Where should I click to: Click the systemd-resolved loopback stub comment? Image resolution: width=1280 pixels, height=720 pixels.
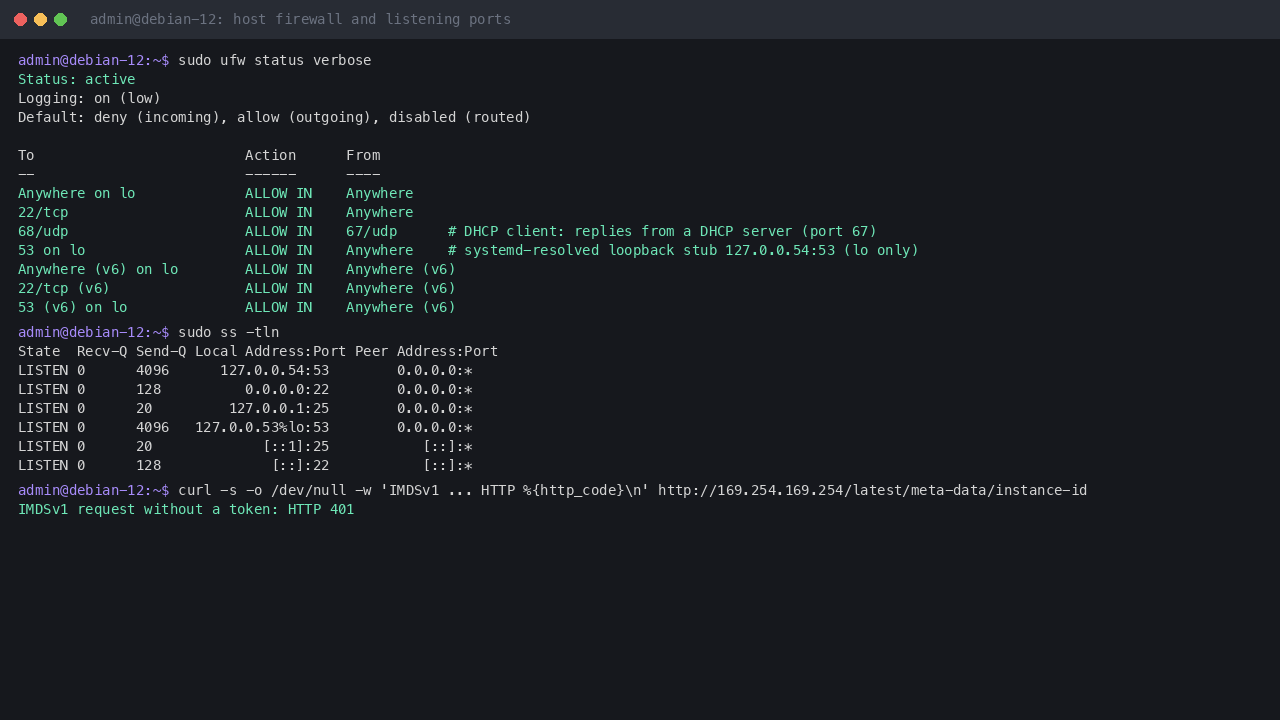tap(684, 250)
